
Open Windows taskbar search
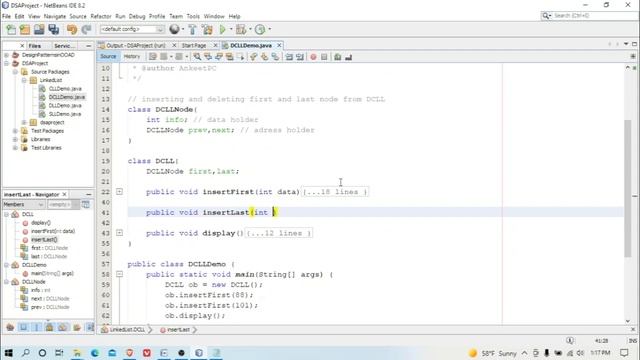[25, 353]
